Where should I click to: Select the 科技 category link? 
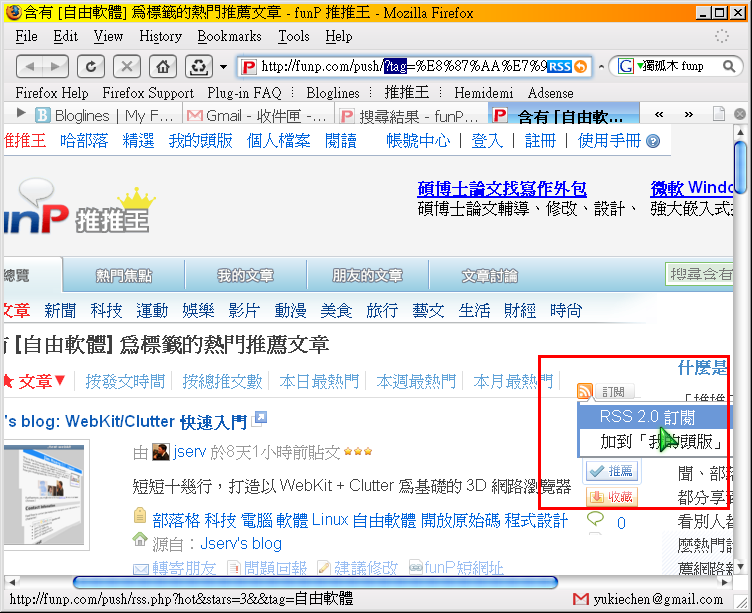pos(106,311)
